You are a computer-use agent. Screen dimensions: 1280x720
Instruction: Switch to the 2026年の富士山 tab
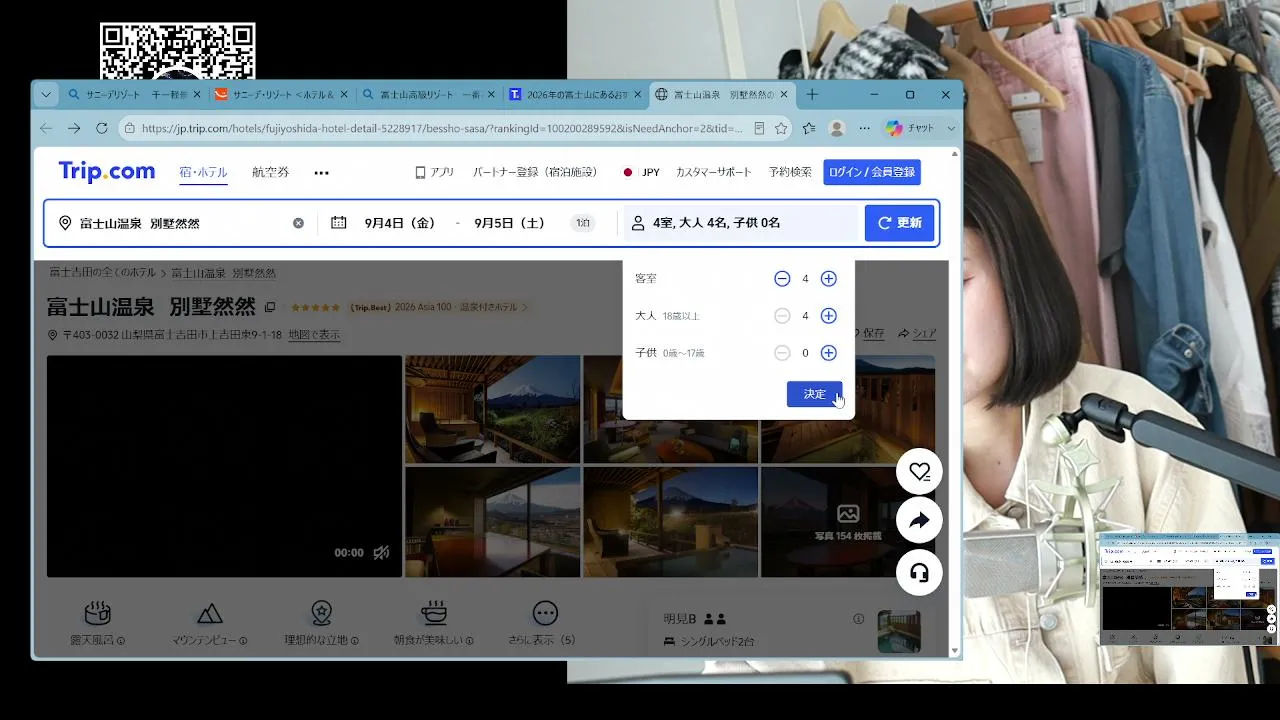[574, 95]
